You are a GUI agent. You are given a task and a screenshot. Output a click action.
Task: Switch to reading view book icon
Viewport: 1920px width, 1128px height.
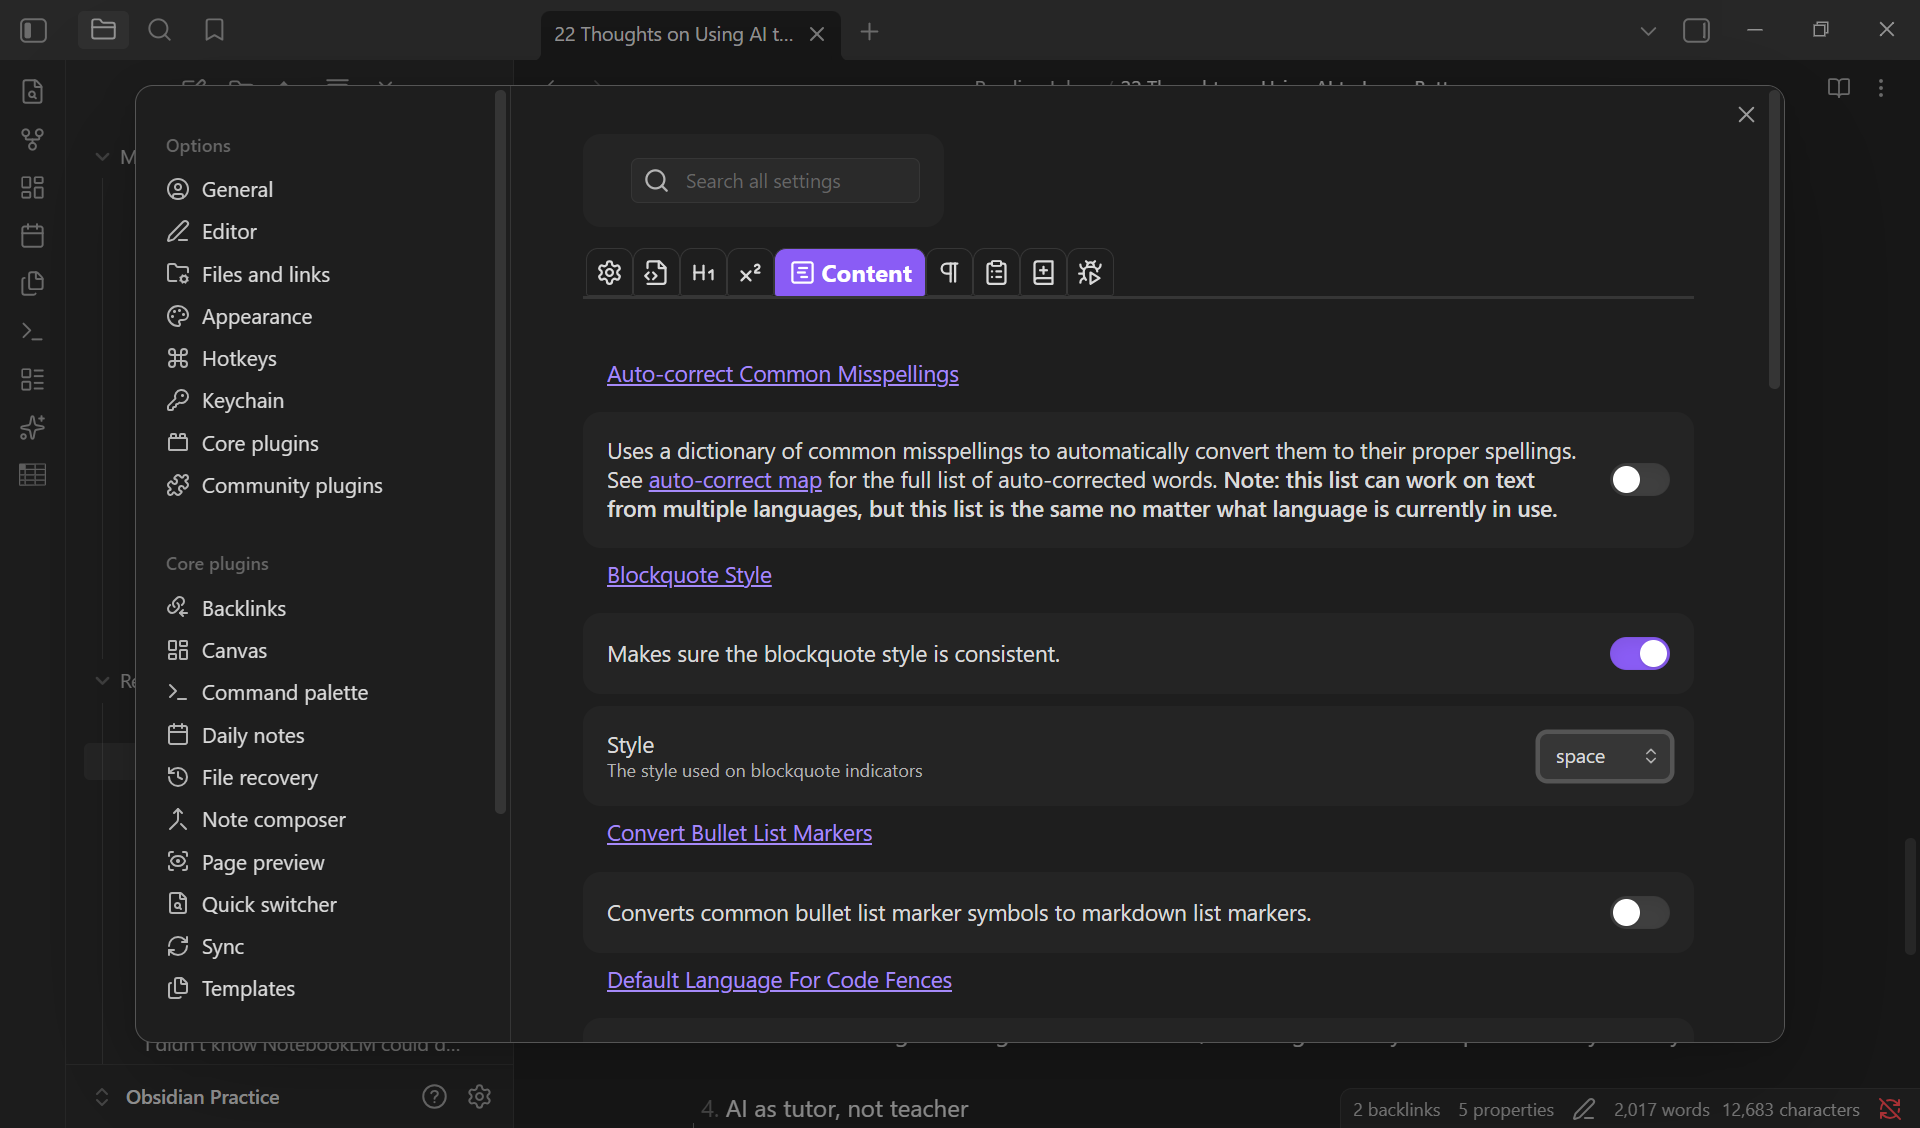(1838, 88)
